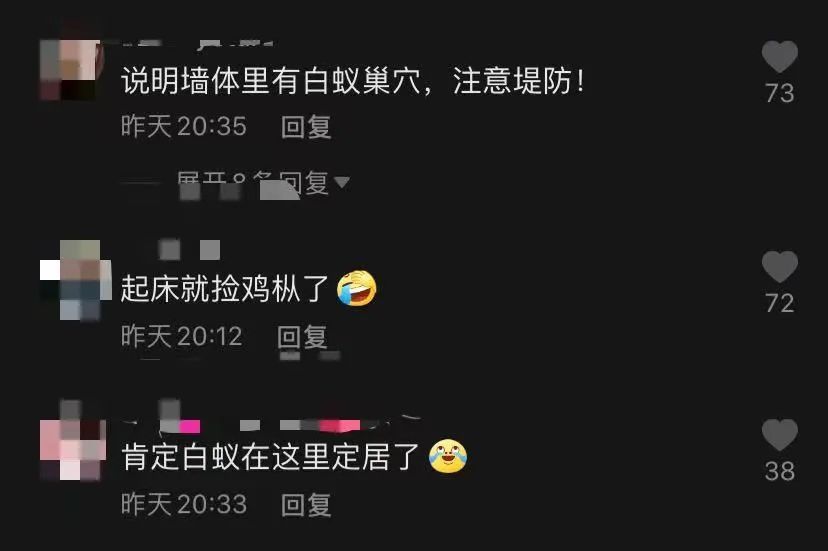Click the 72 like count
Image resolution: width=828 pixels, height=551 pixels.
coord(779,303)
